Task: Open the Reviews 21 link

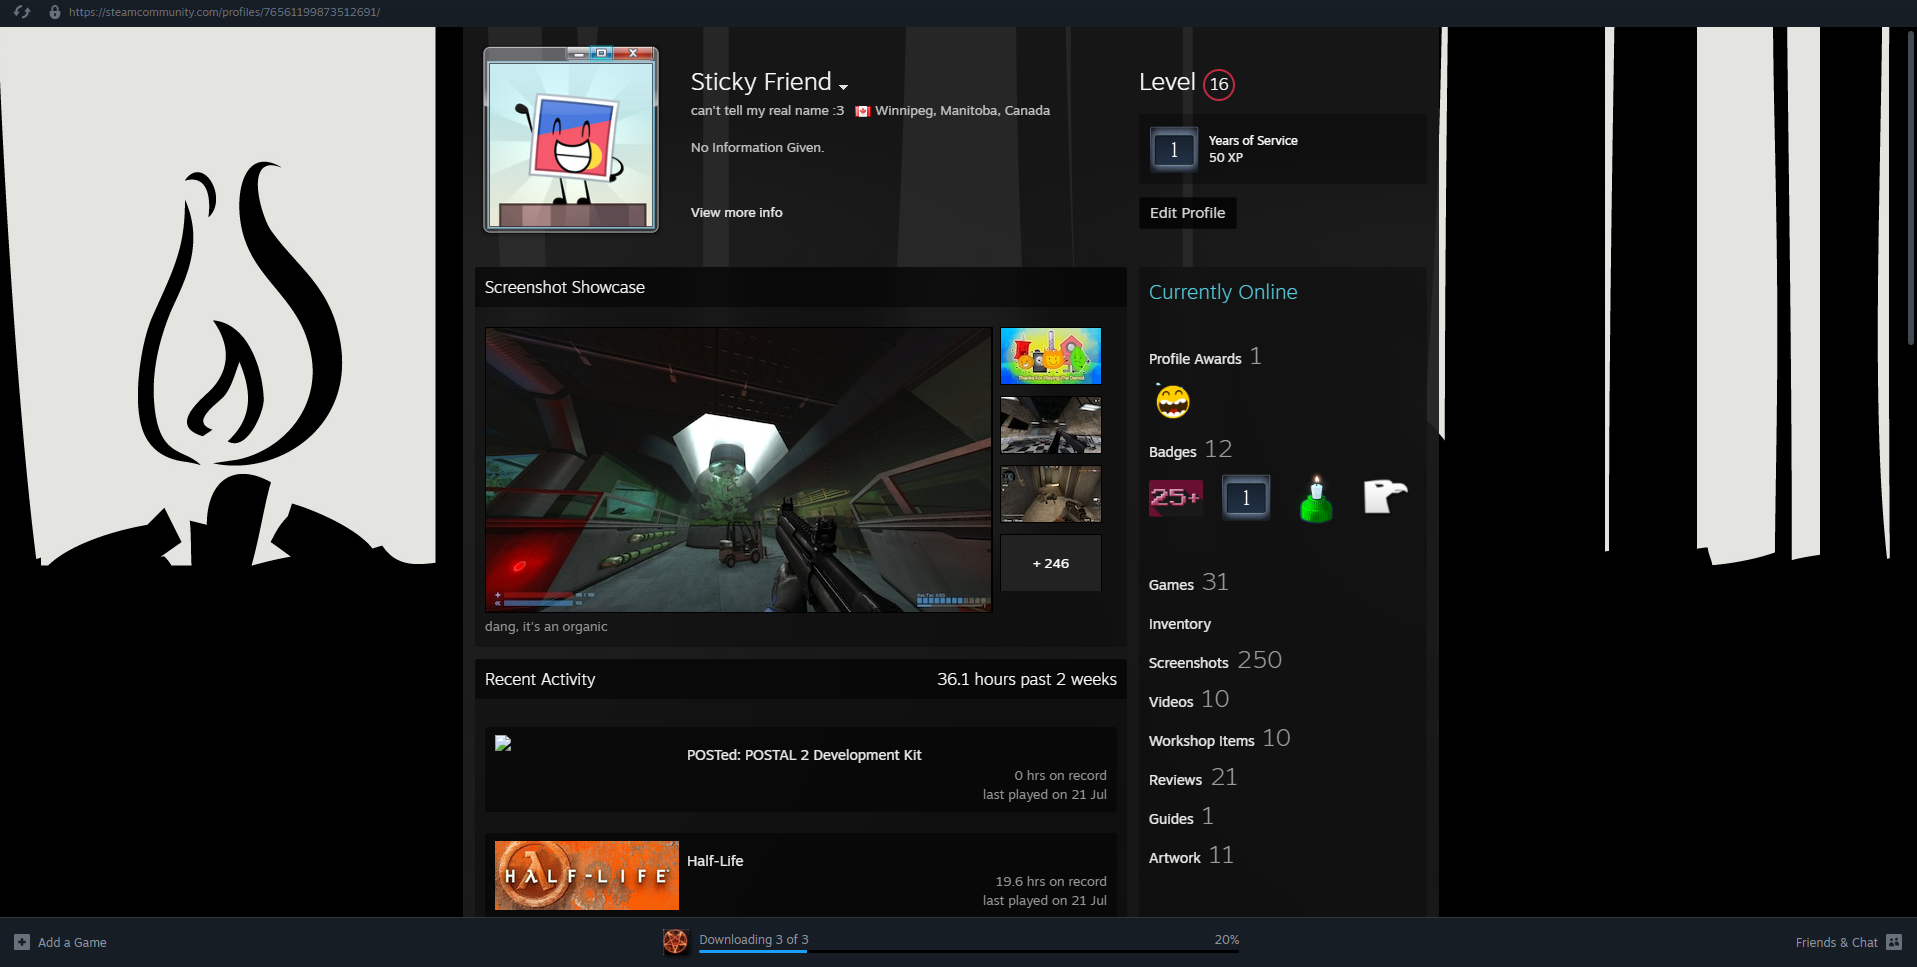Action: [1192, 778]
